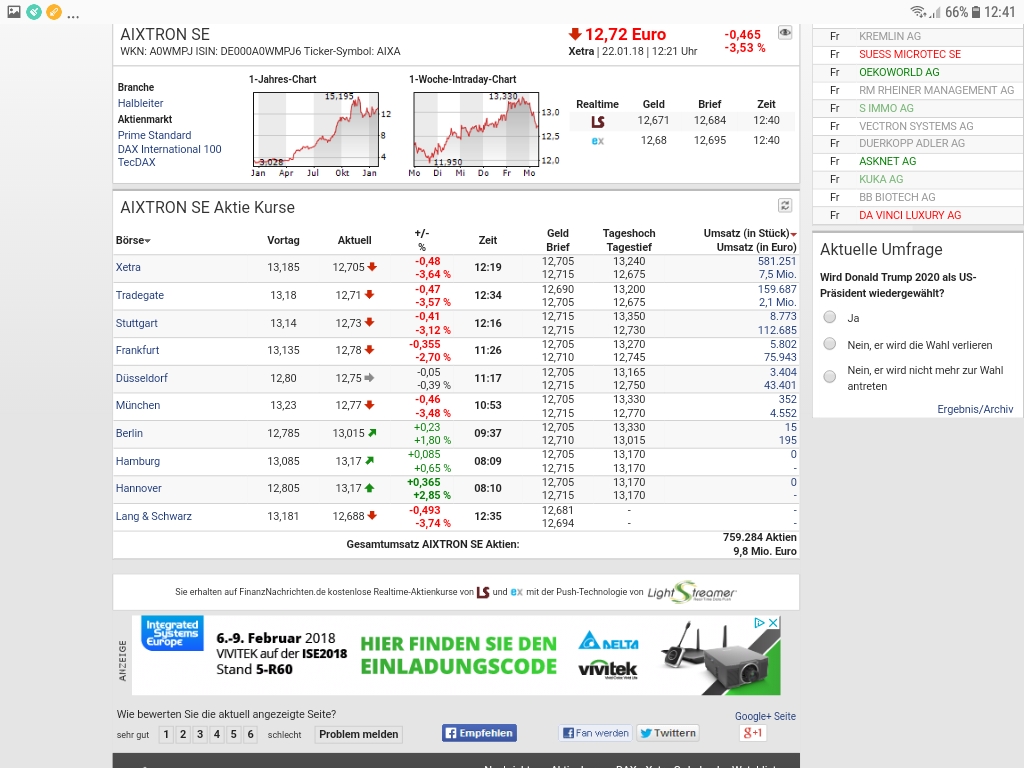The width and height of the screenshot is (1024, 768).
Task: Rate the page with 3
Action: point(200,734)
